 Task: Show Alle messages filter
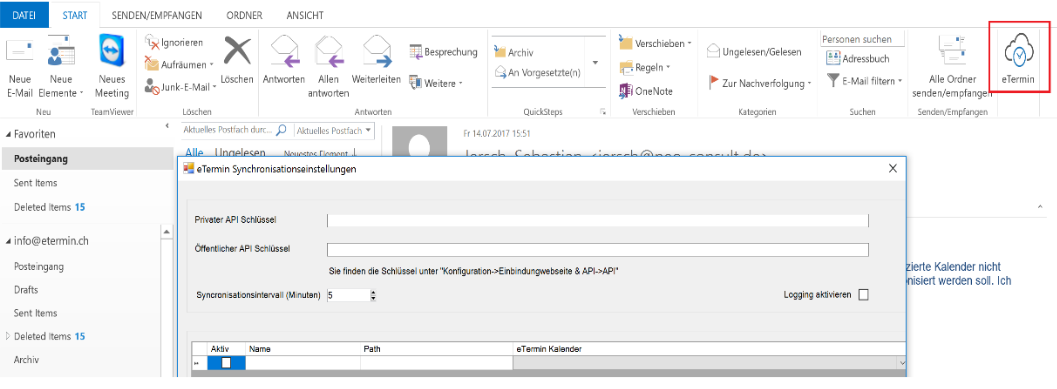click(x=194, y=152)
